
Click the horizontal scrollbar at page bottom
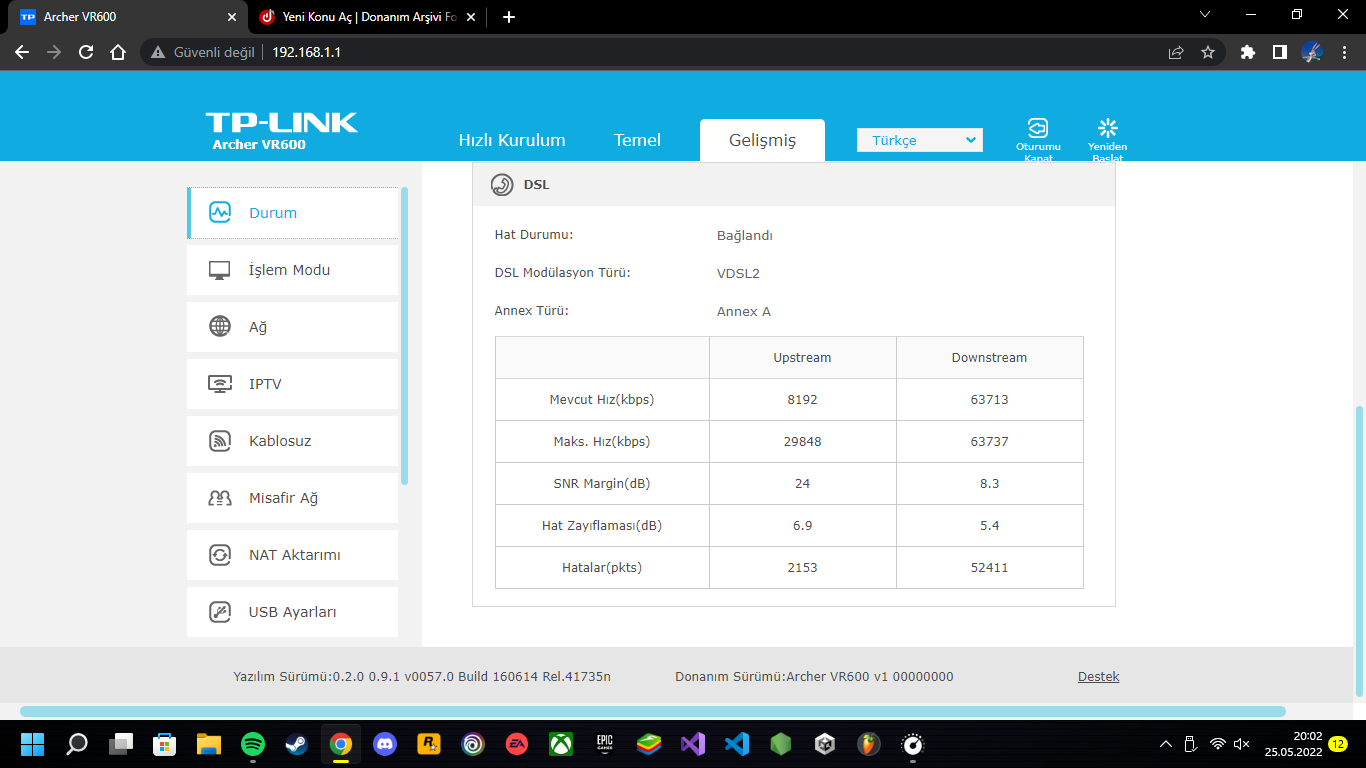pyautogui.click(x=653, y=712)
